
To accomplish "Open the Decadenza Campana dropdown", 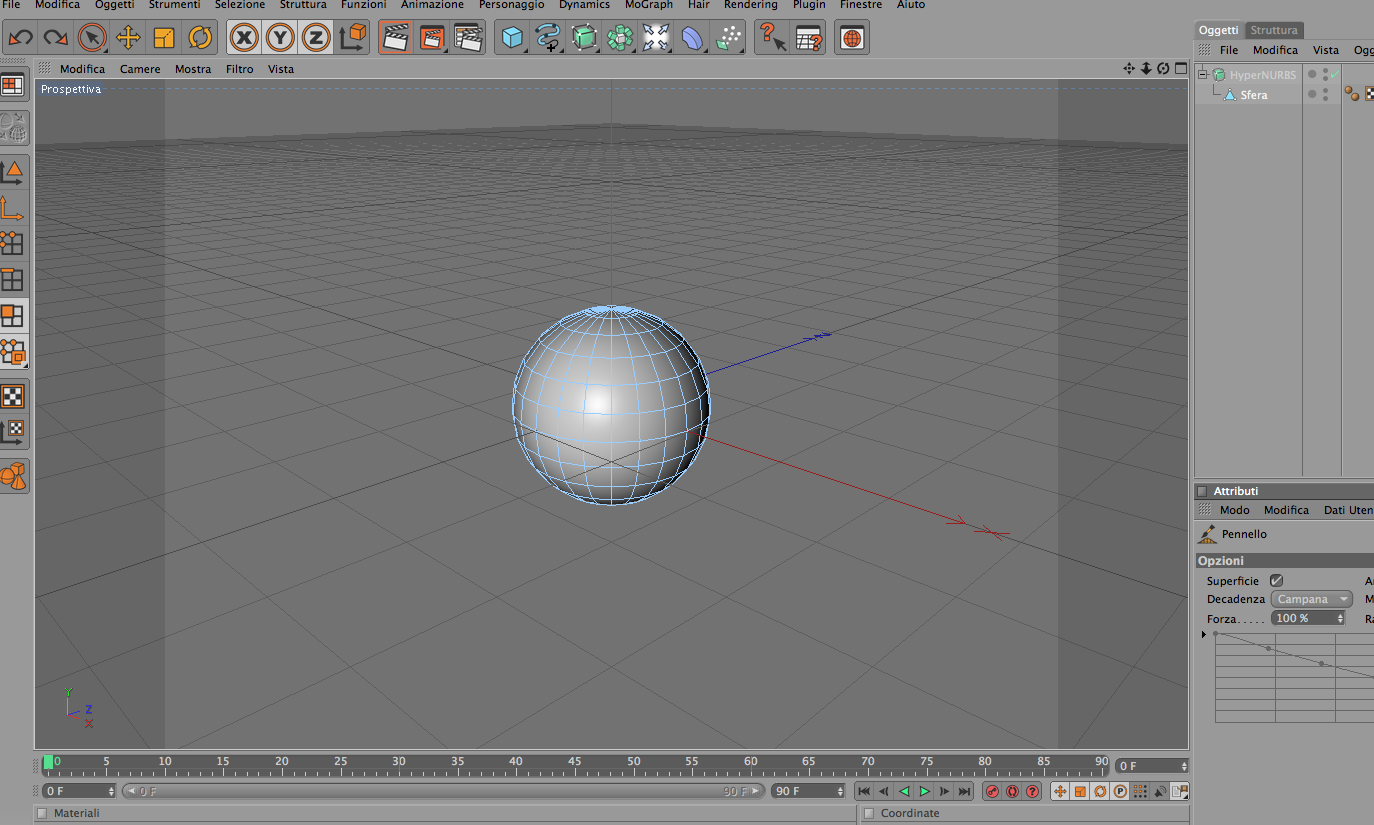I will tap(1311, 599).
